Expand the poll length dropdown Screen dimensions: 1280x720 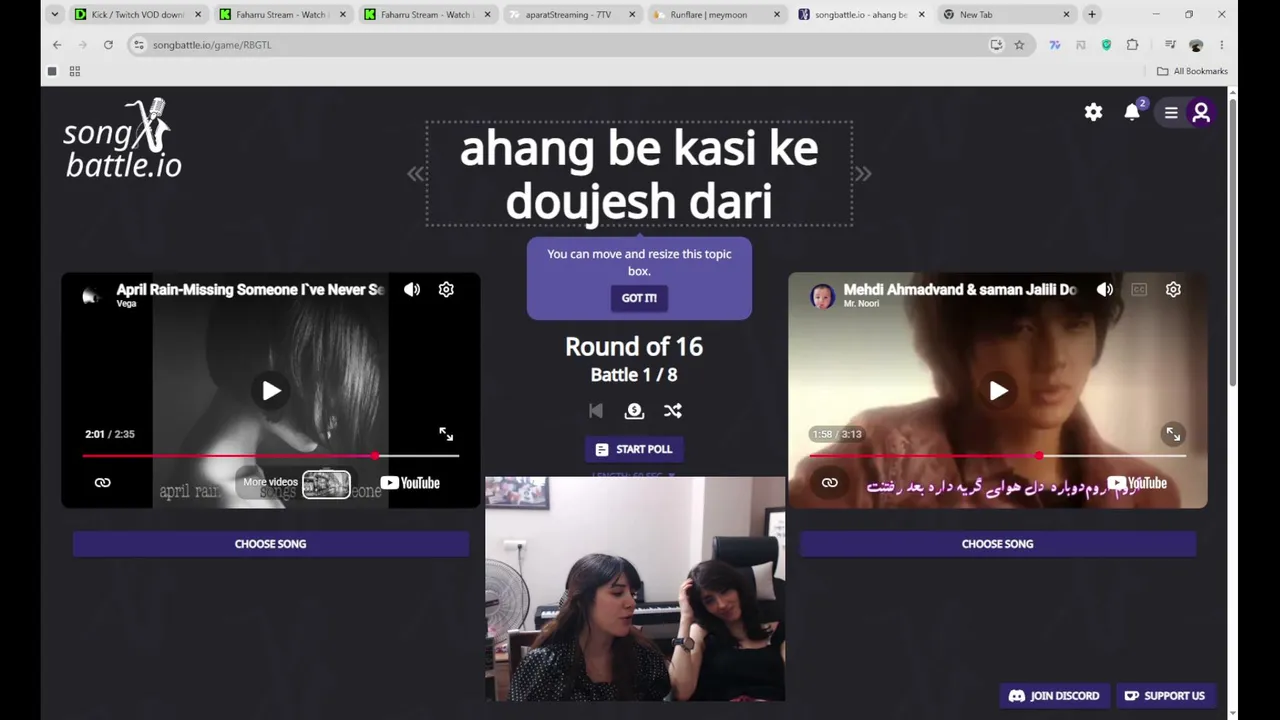(x=634, y=475)
